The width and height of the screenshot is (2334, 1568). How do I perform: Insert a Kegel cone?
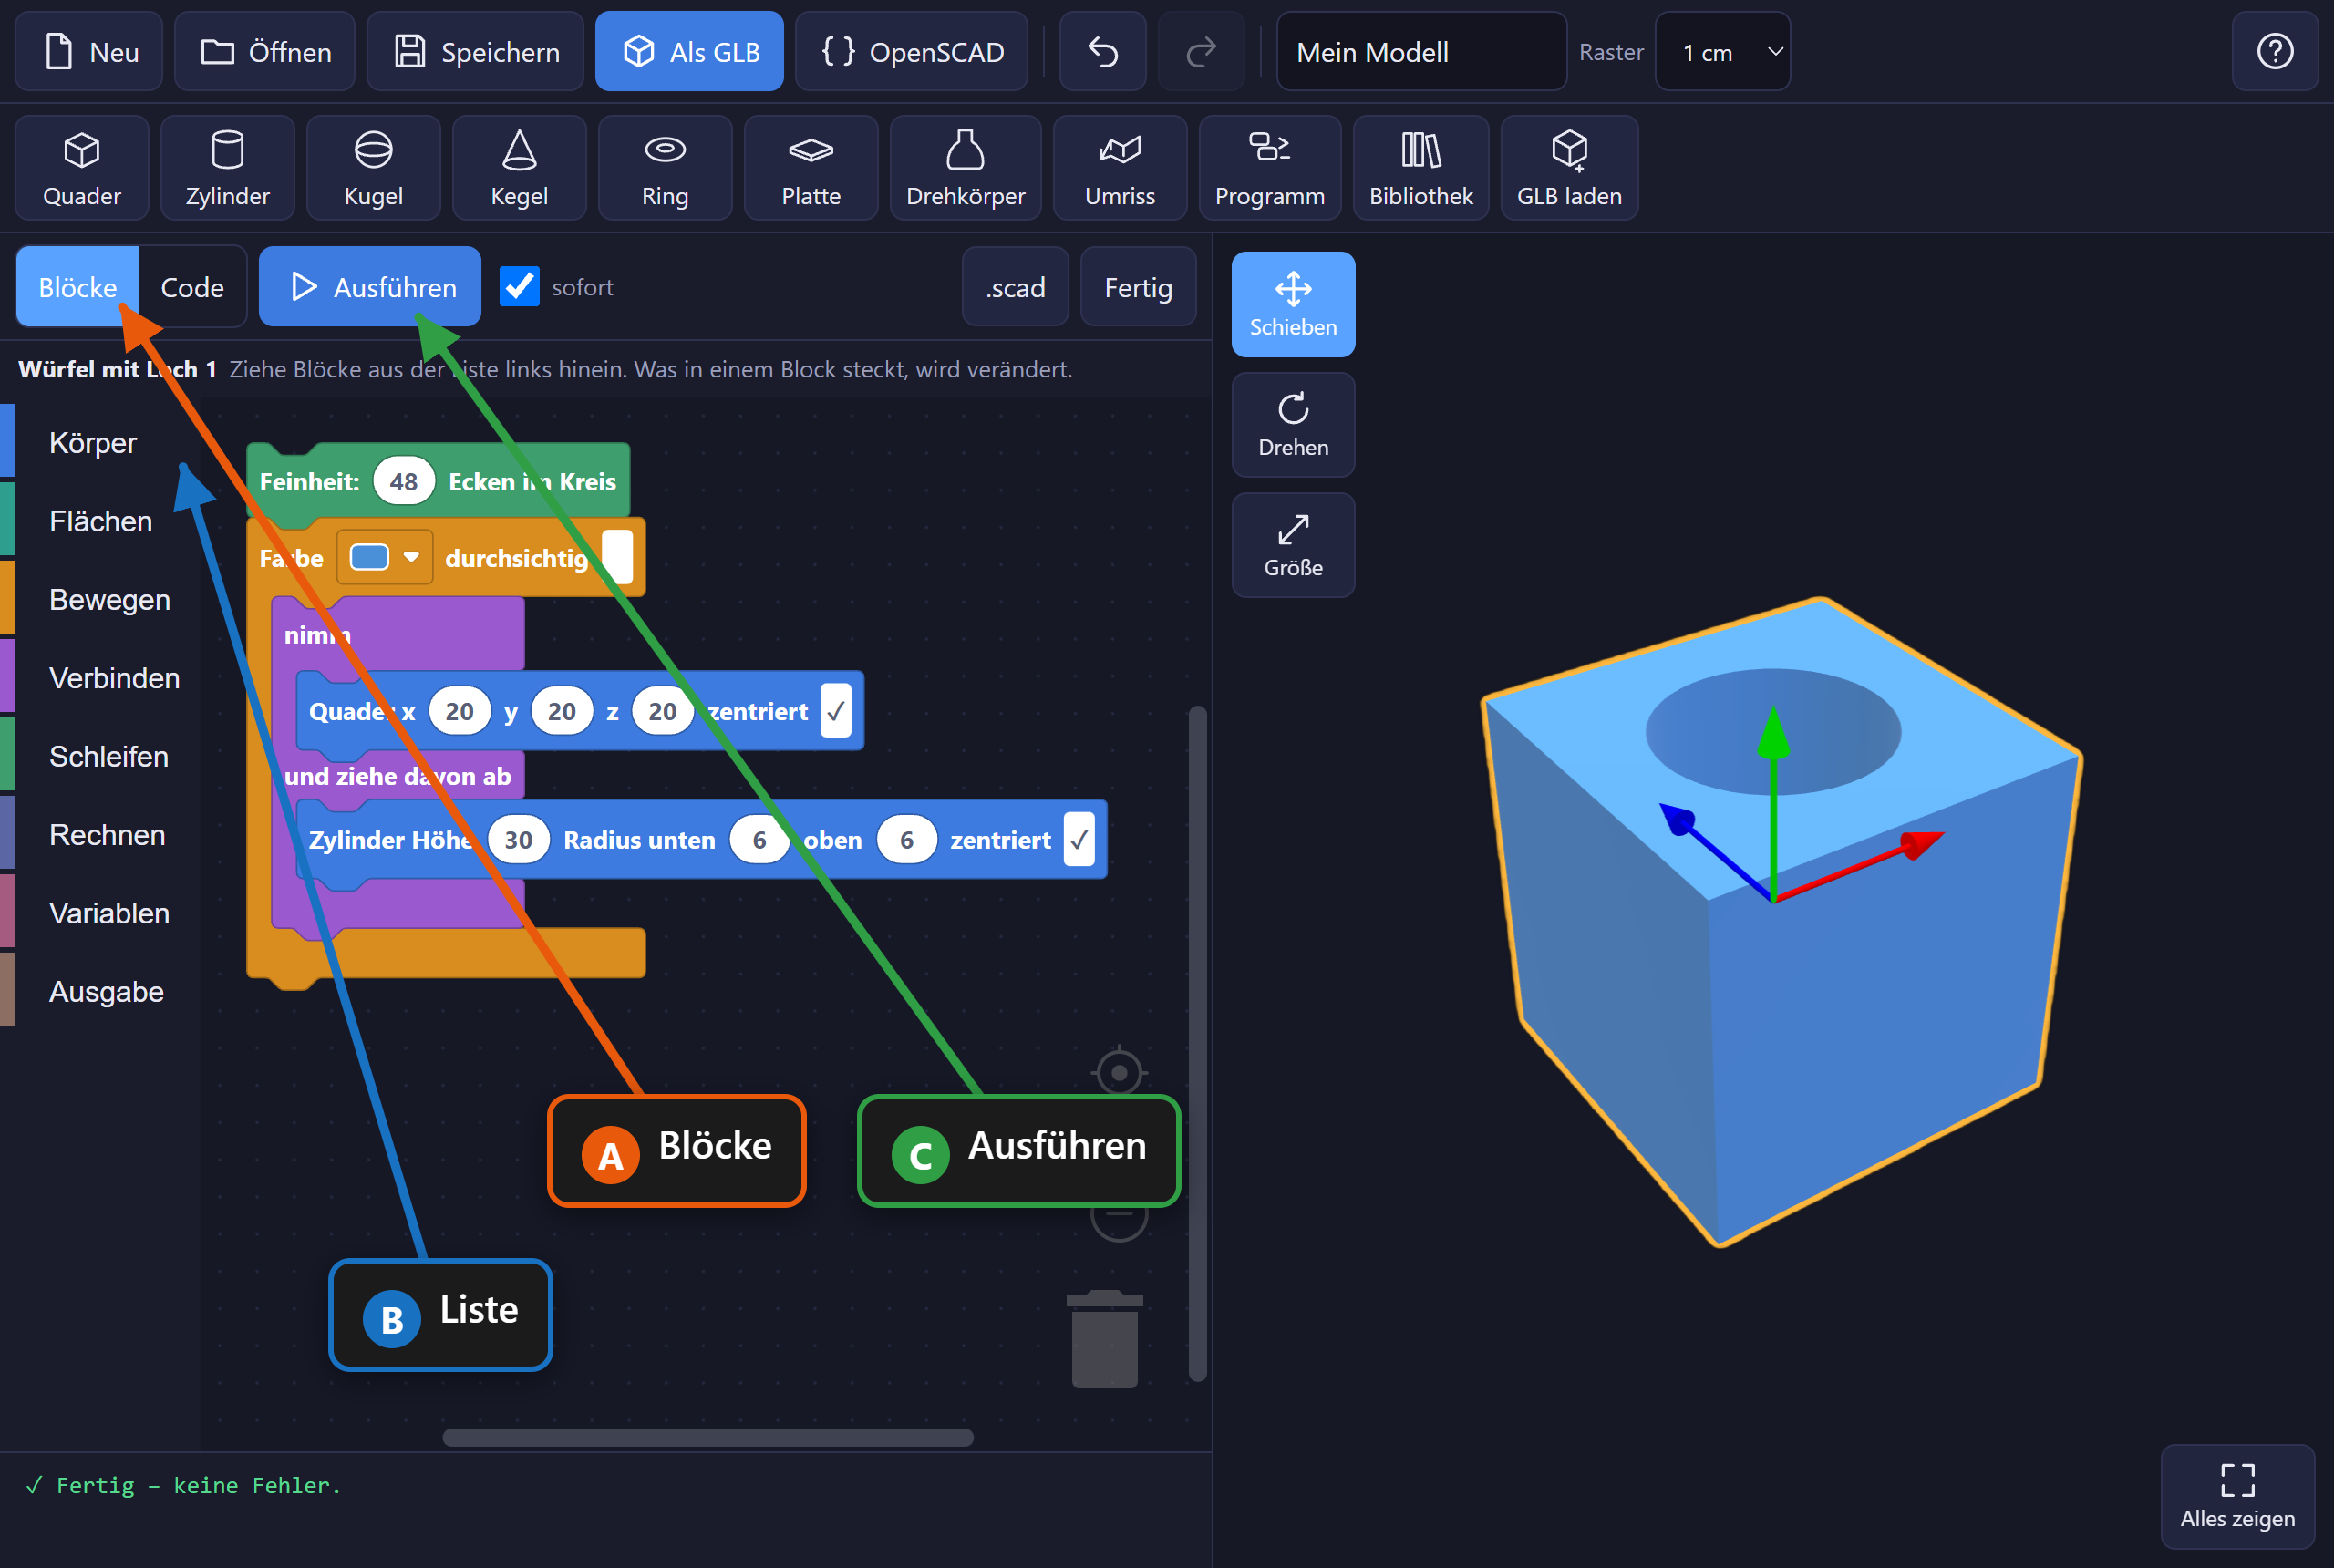click(x=520, y=168)
